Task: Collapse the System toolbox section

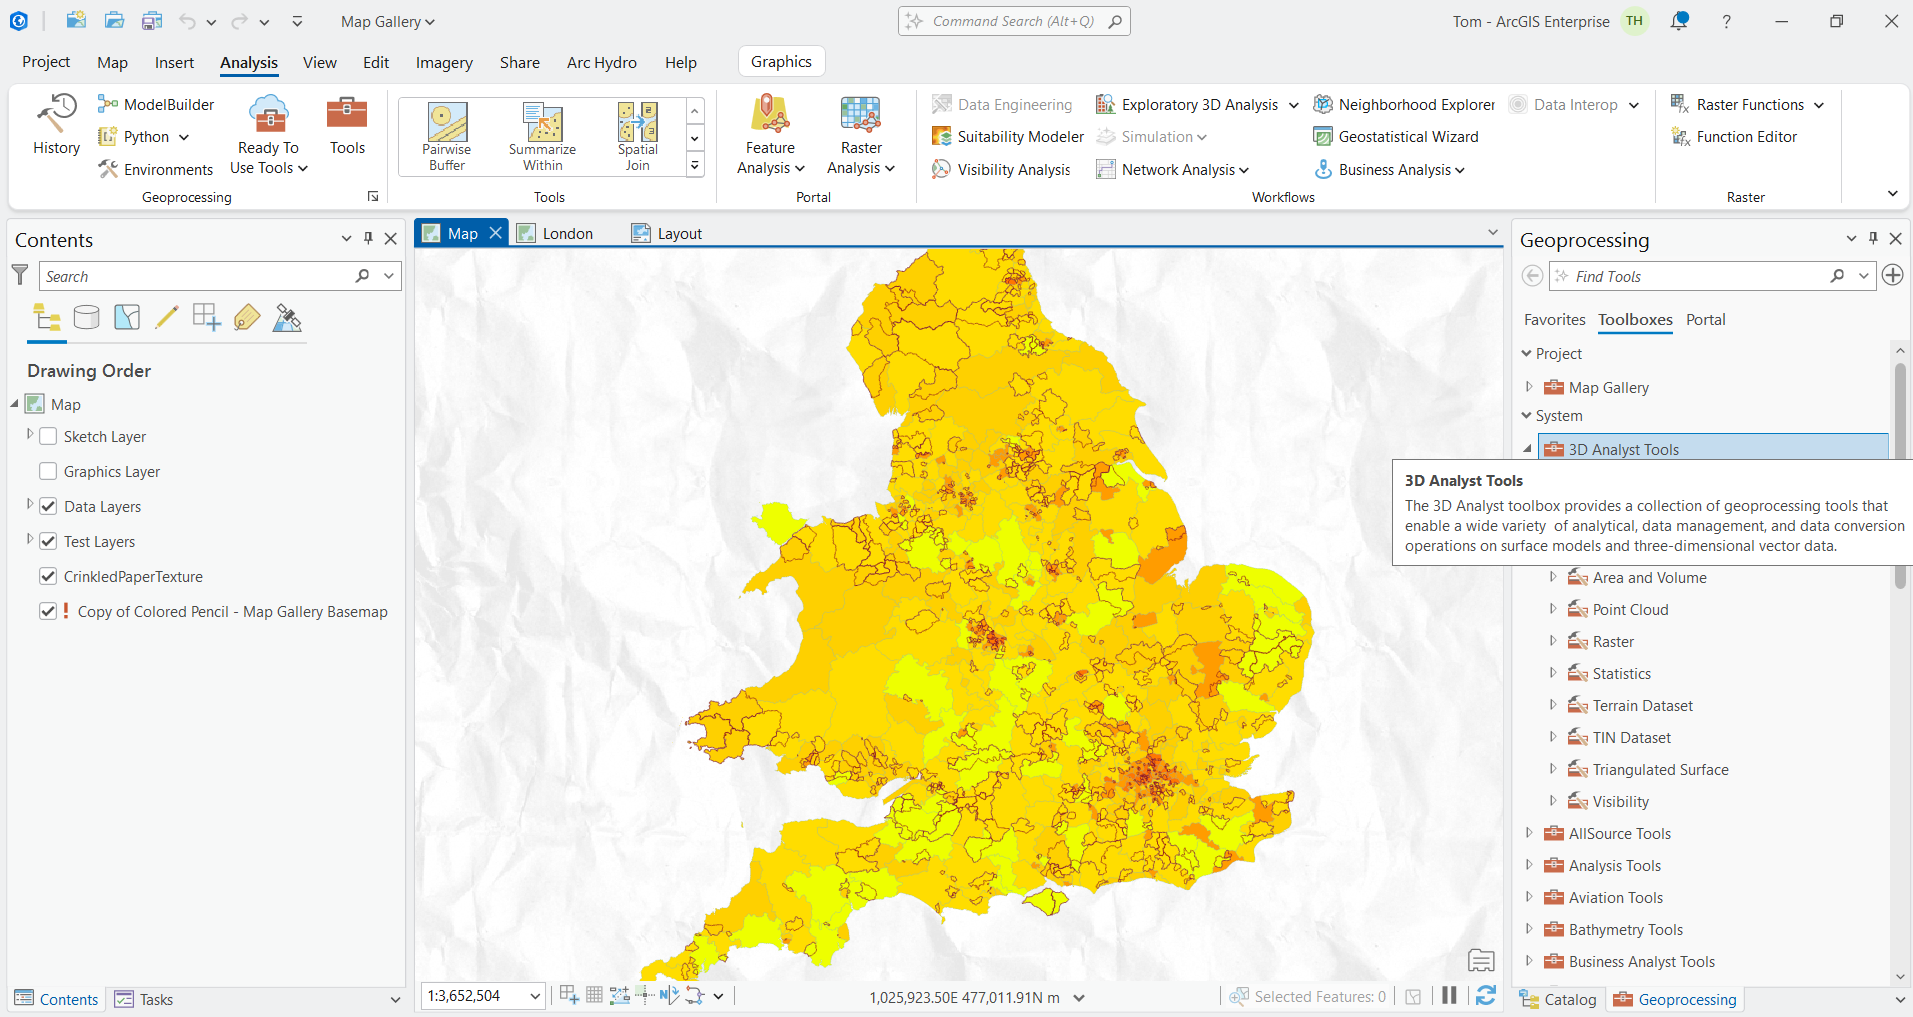Action: 1527,415
